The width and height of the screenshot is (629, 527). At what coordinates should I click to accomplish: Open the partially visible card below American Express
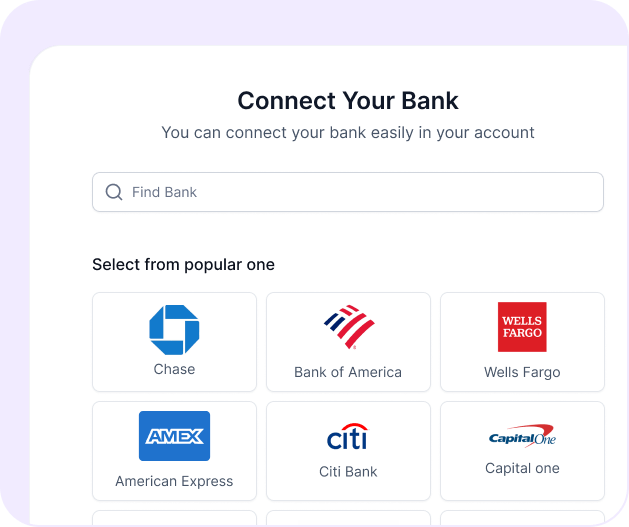click(174, 518)
